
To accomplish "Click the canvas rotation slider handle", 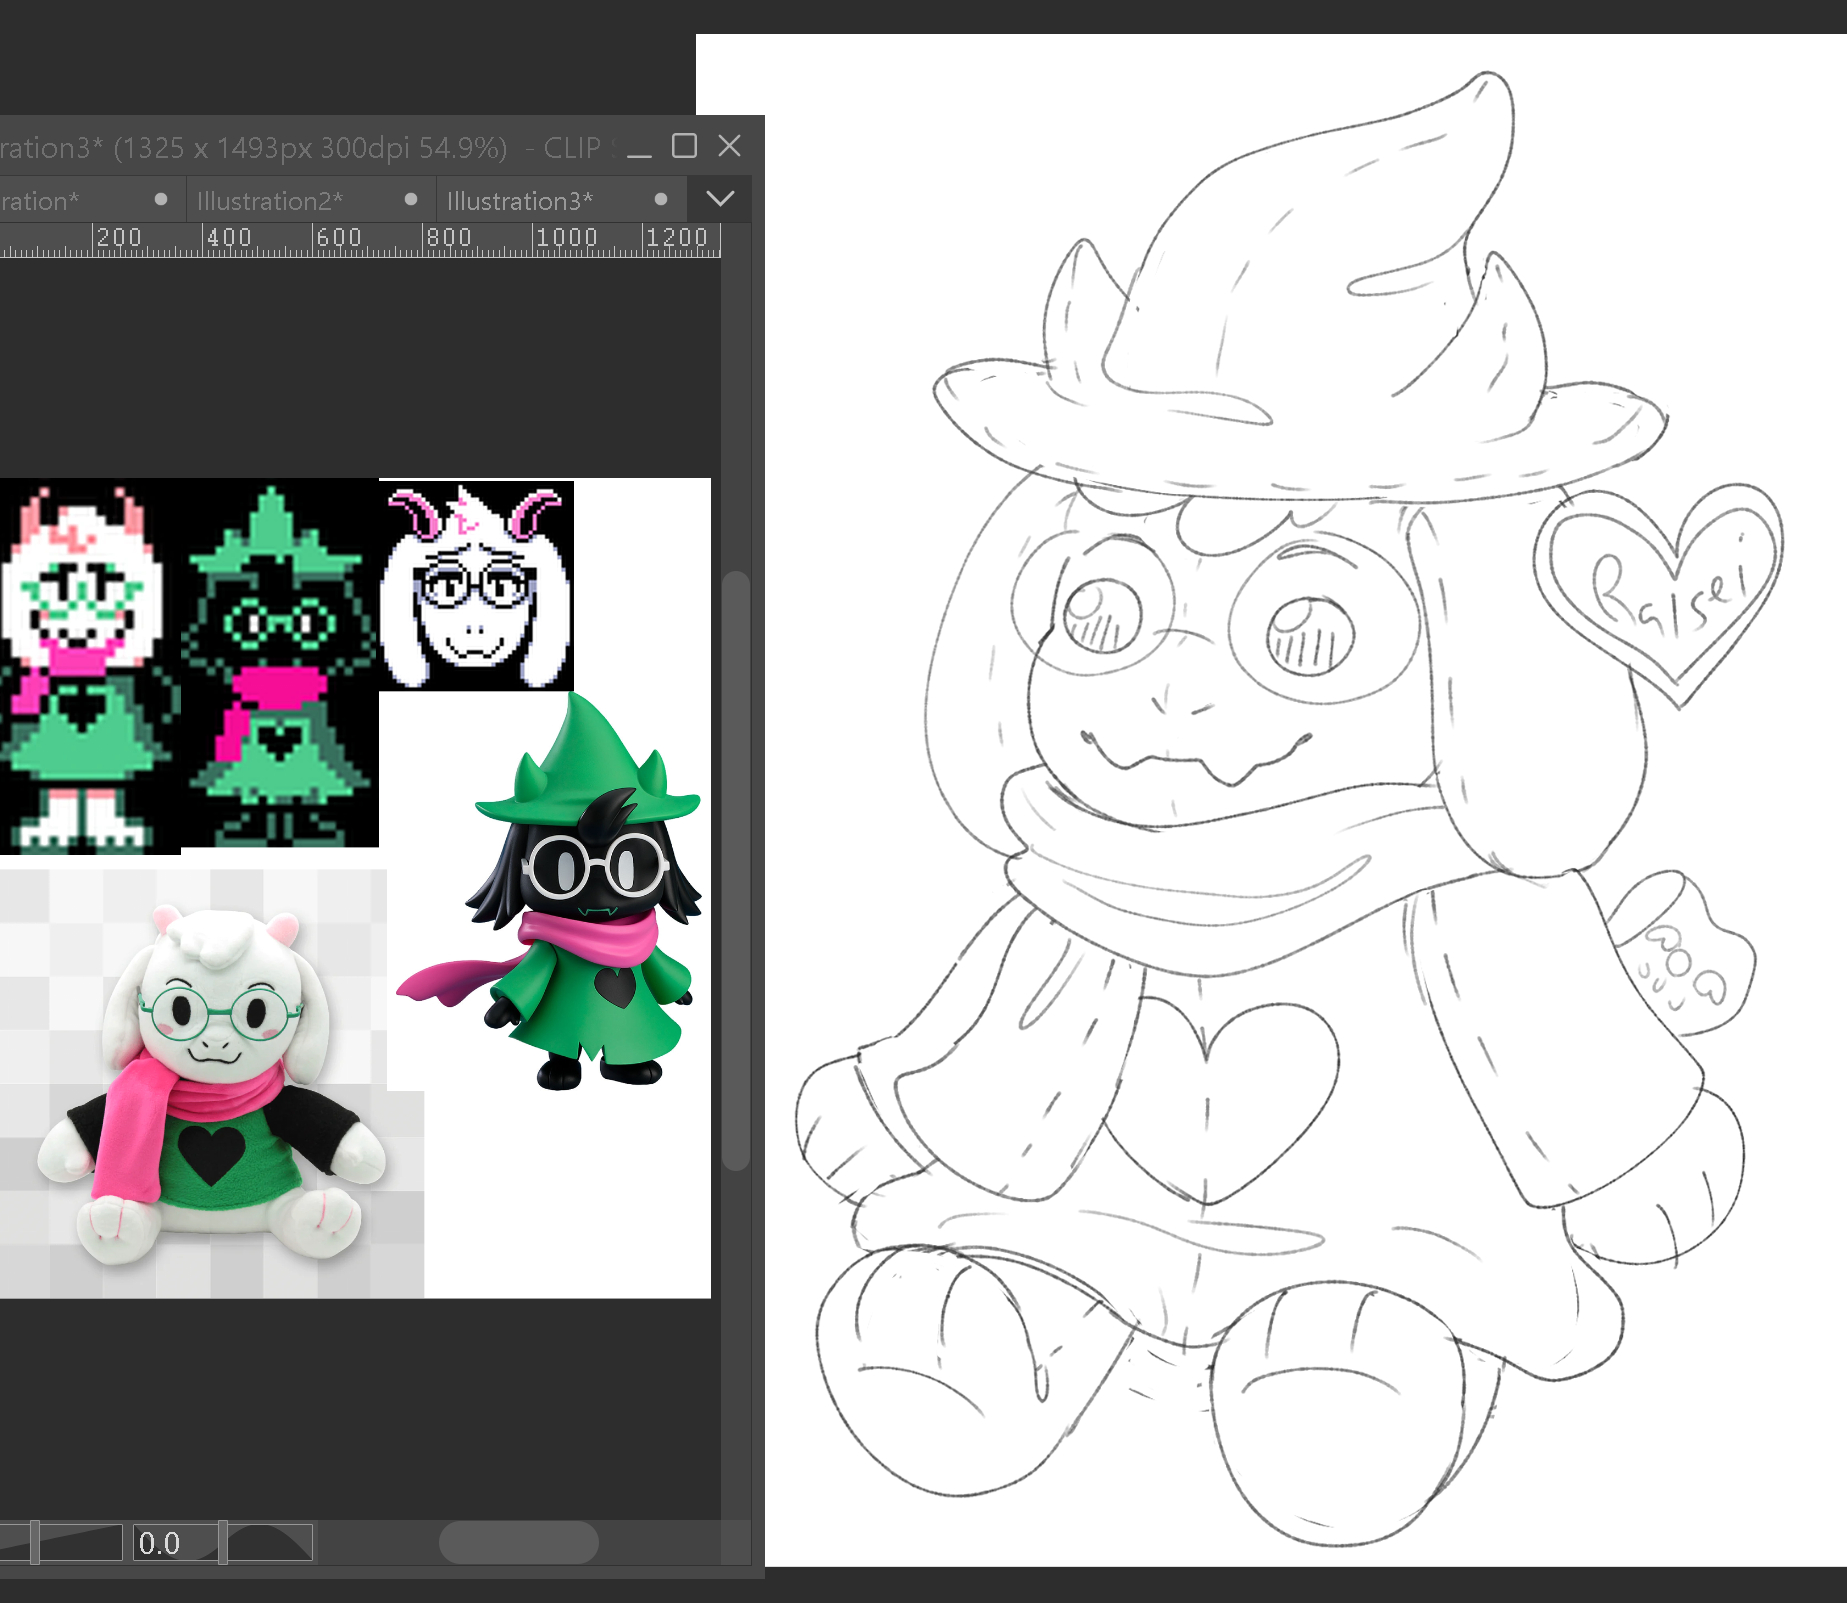I will pos(223,1543).
